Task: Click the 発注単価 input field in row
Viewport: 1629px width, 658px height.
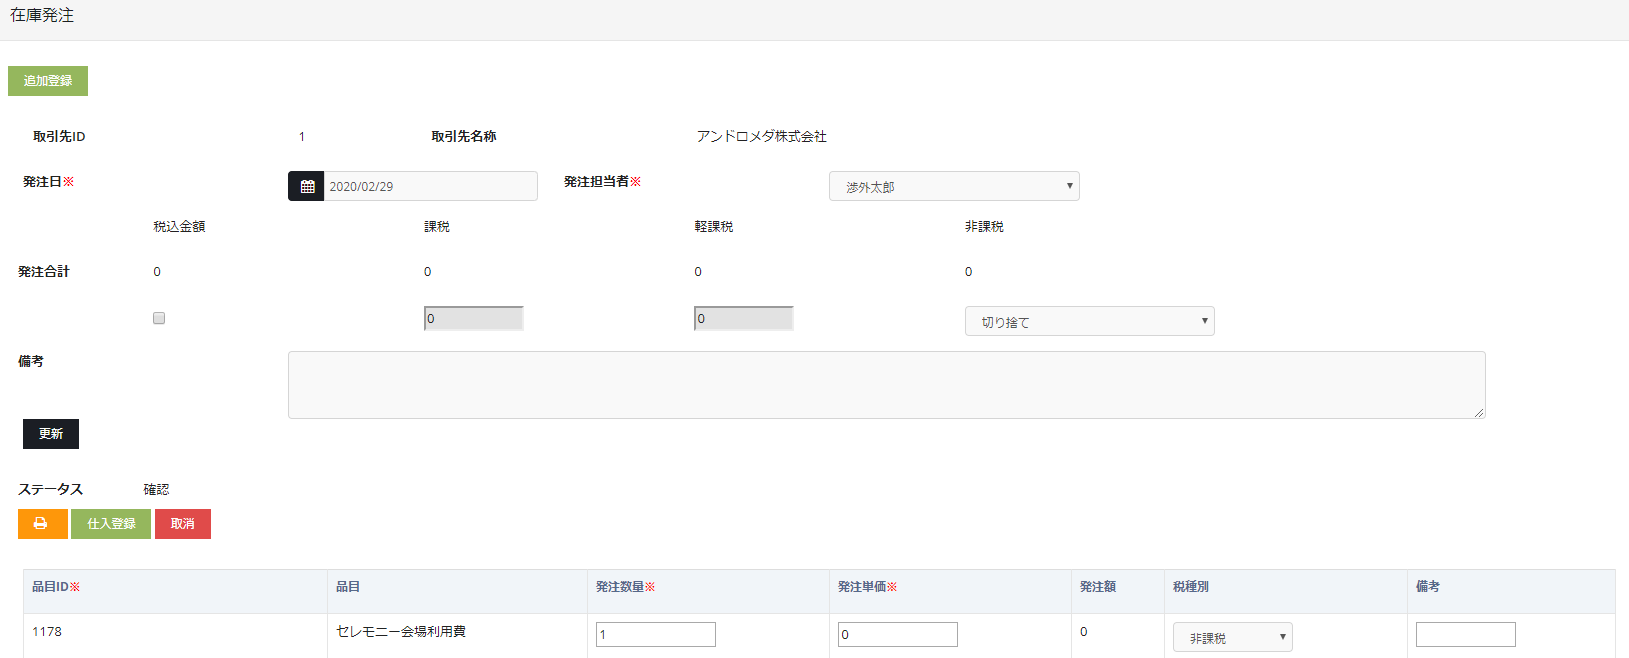Action: click(x=897, y=634)
